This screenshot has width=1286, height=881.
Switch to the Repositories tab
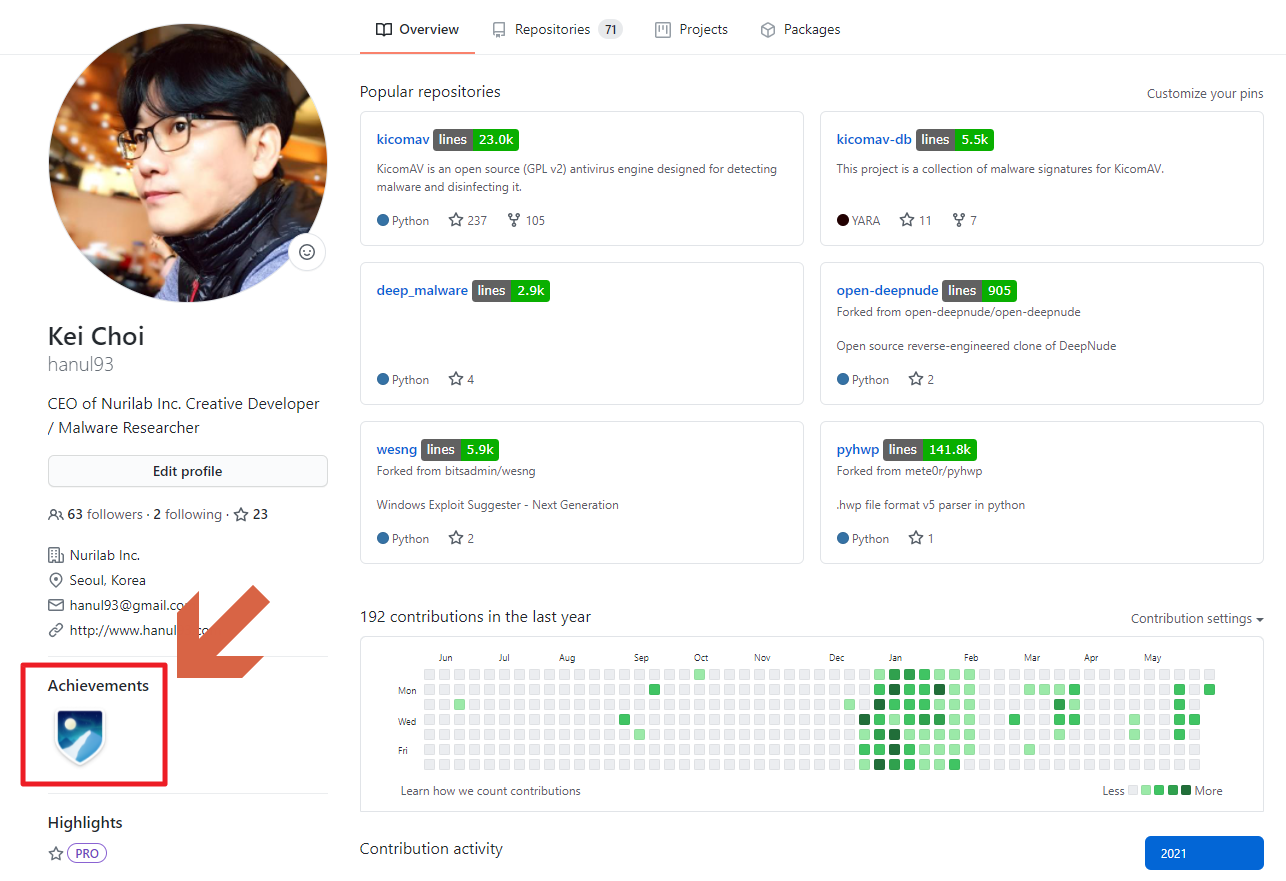point(556,29)
